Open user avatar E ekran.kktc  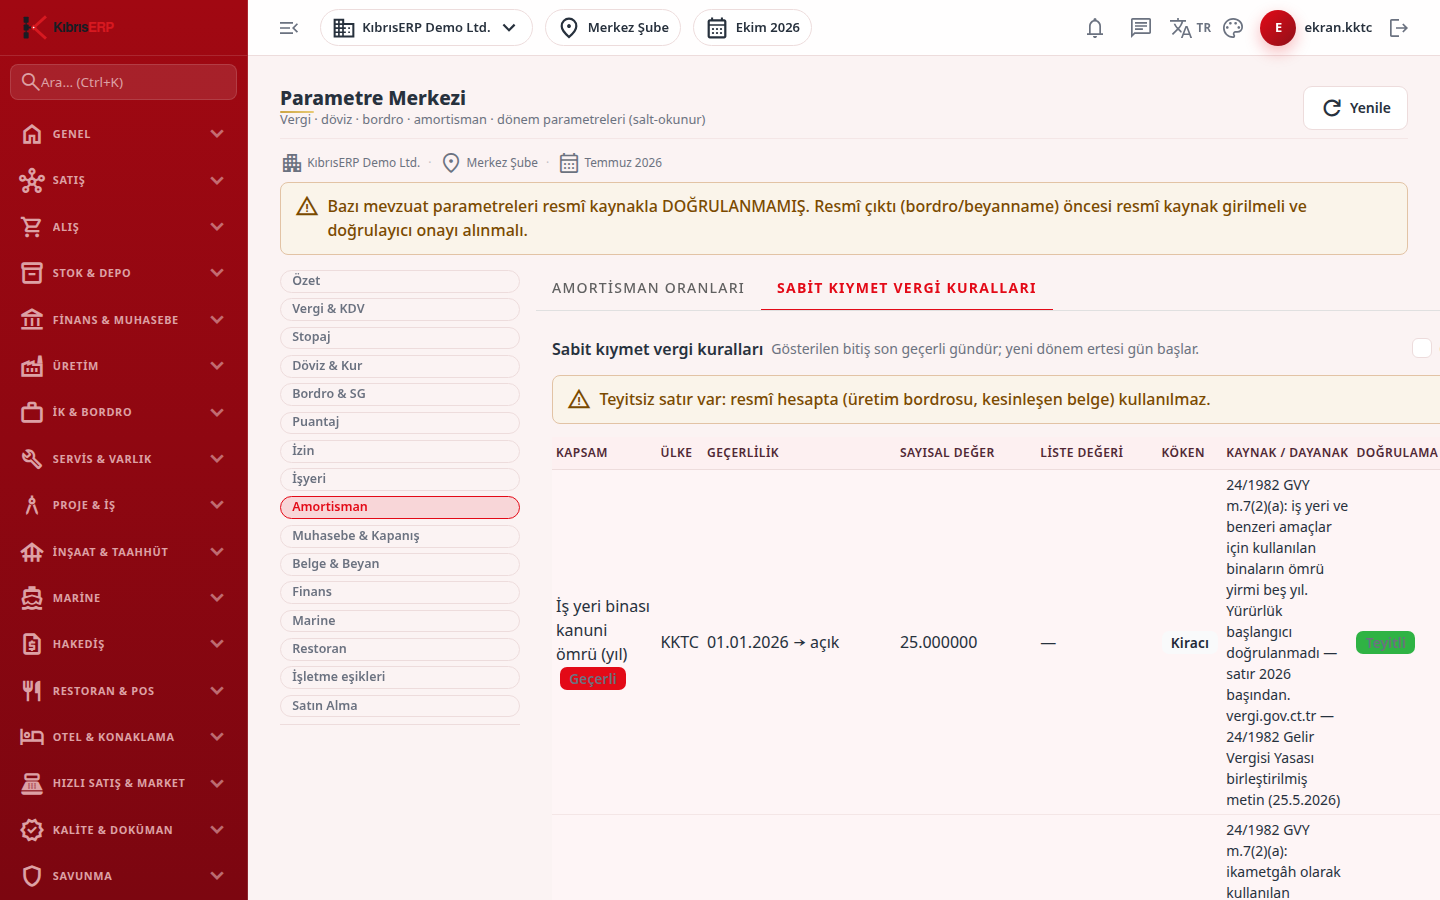[1316, 28]
